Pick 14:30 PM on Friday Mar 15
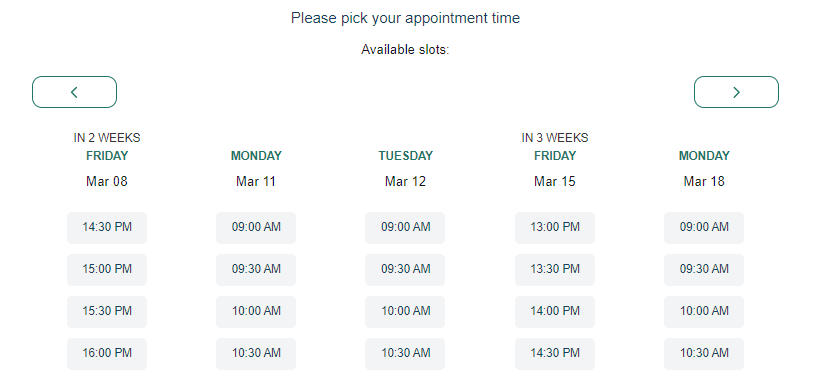The height and width of the screenshot is (377, 816). pos(555,354)
